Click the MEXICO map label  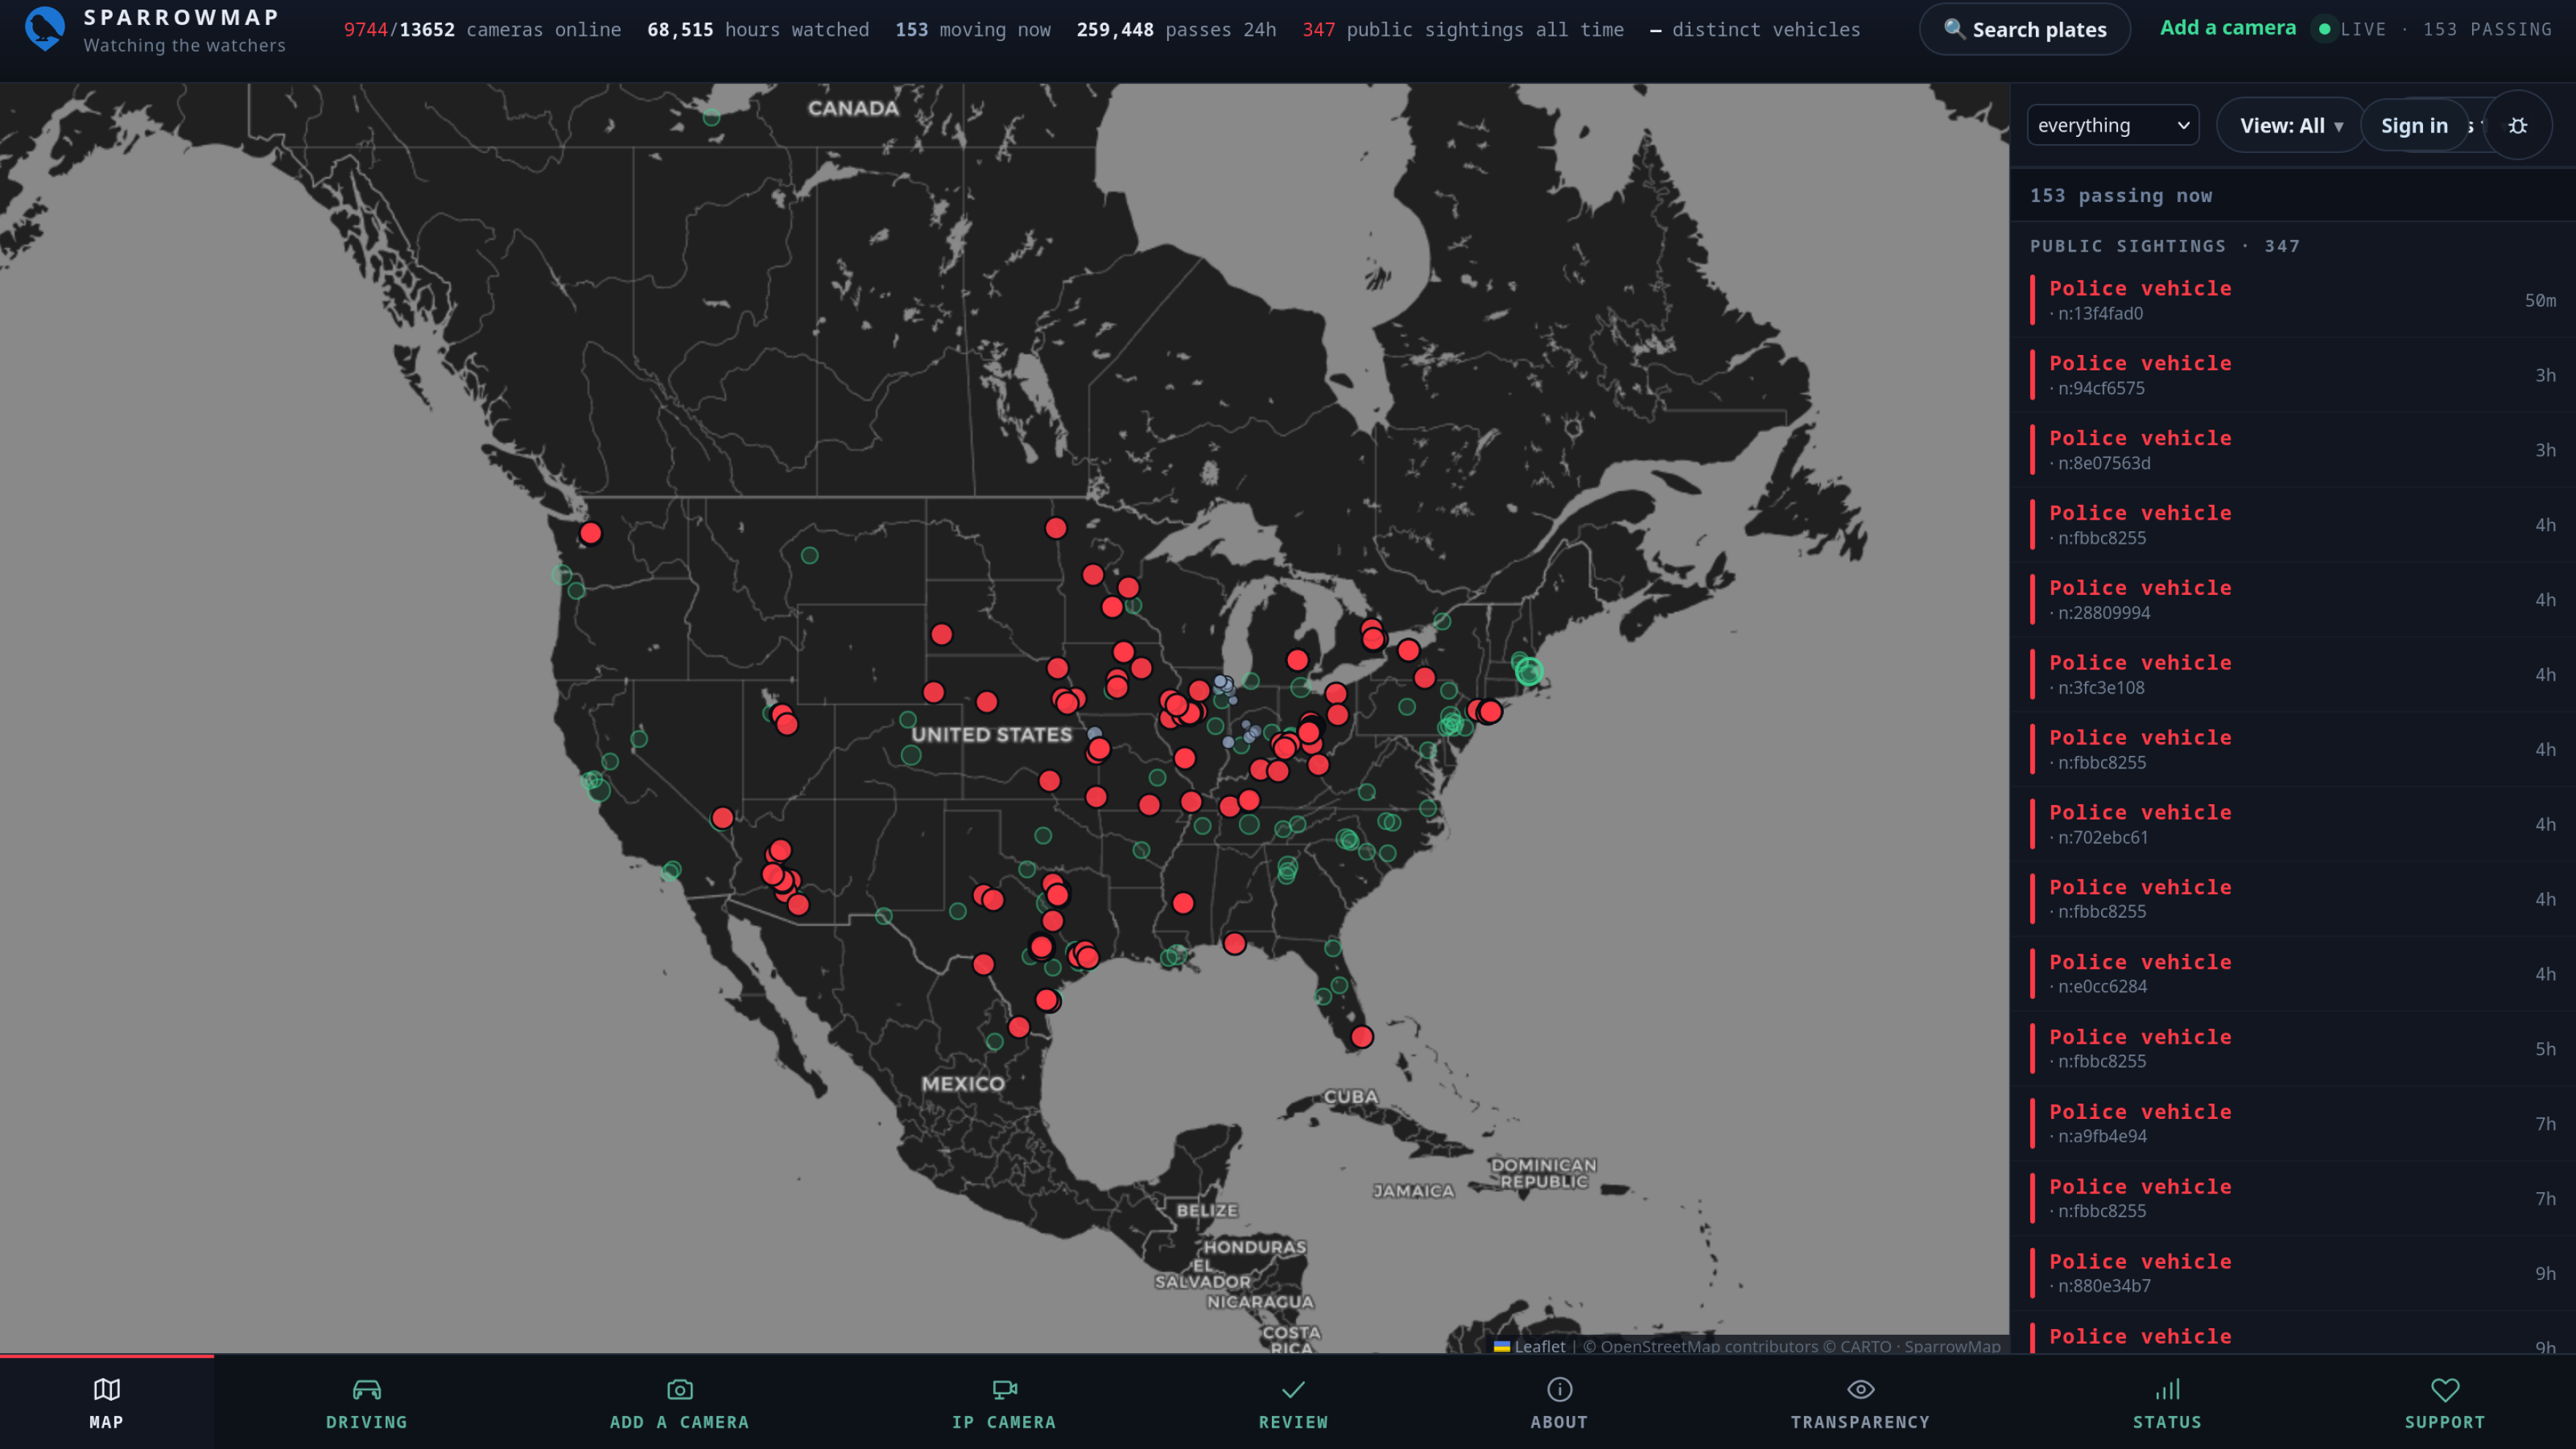click(x=963, y=1084)
